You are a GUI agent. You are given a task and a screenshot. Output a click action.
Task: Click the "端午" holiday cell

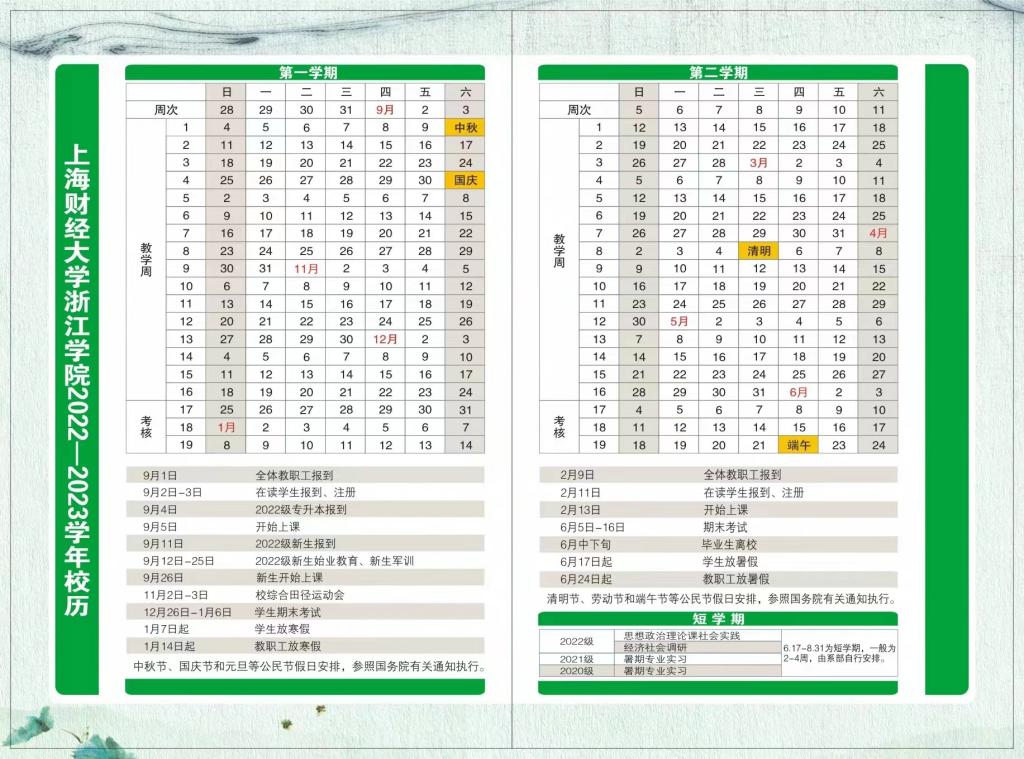(799, 445)
